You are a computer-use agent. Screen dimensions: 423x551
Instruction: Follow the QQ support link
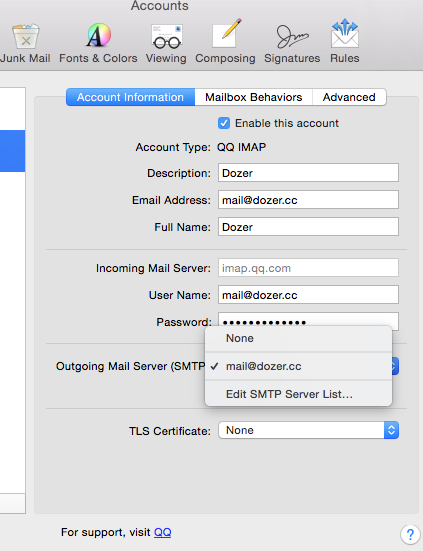(x=163, y=532)
